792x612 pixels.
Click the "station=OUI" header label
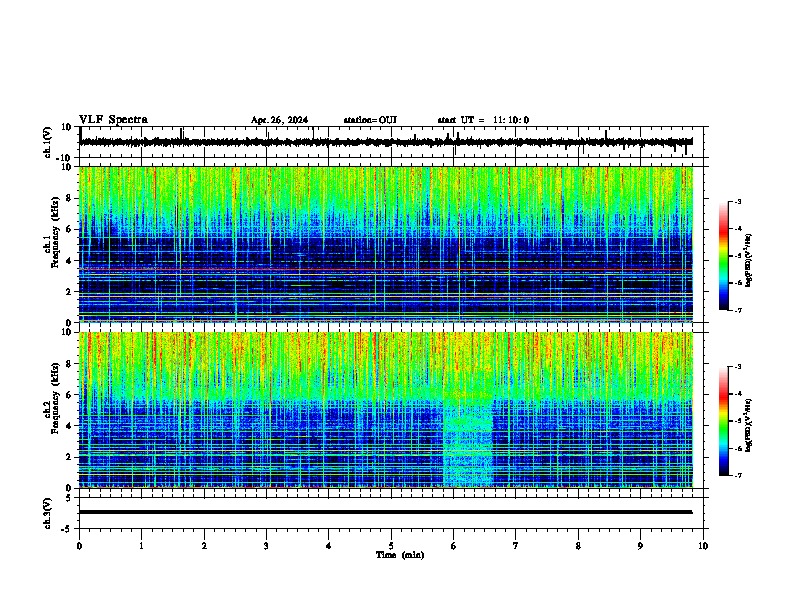(370, 120)
